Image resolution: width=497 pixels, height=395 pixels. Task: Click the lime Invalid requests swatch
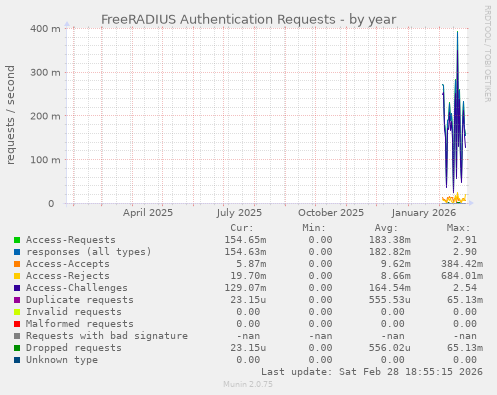(x=17, y=312)
